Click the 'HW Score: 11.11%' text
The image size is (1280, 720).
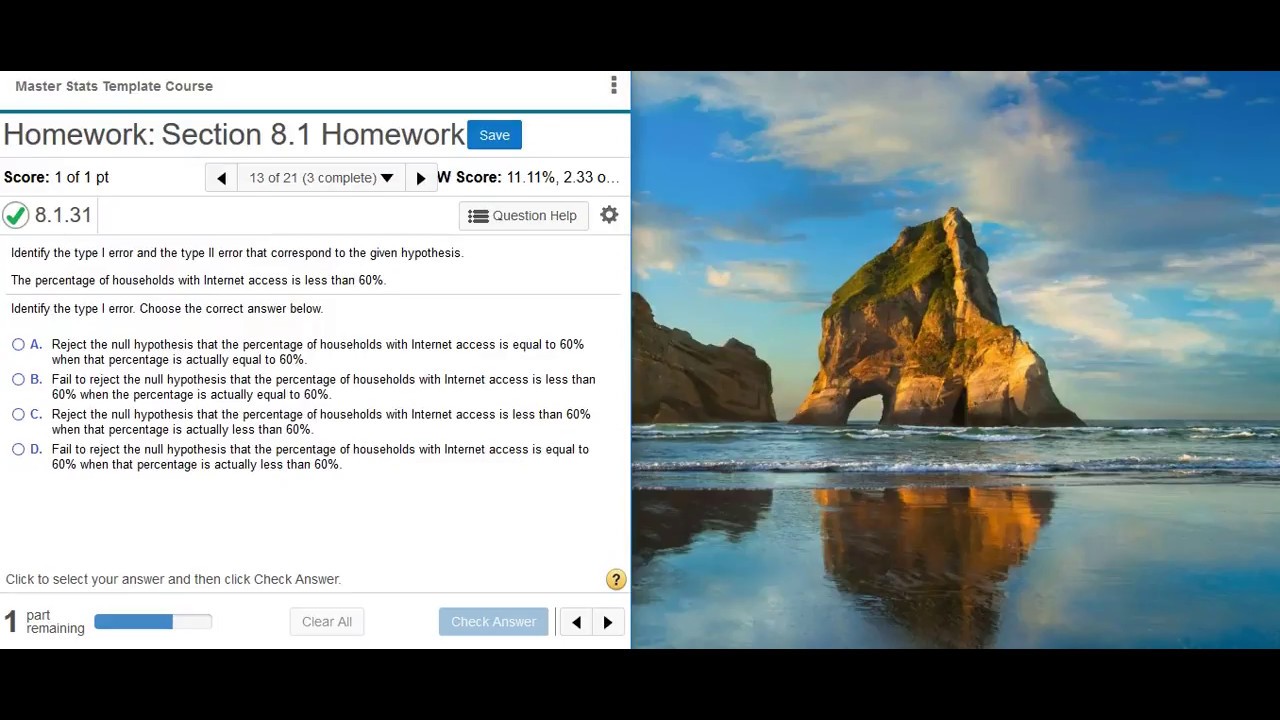528,177
